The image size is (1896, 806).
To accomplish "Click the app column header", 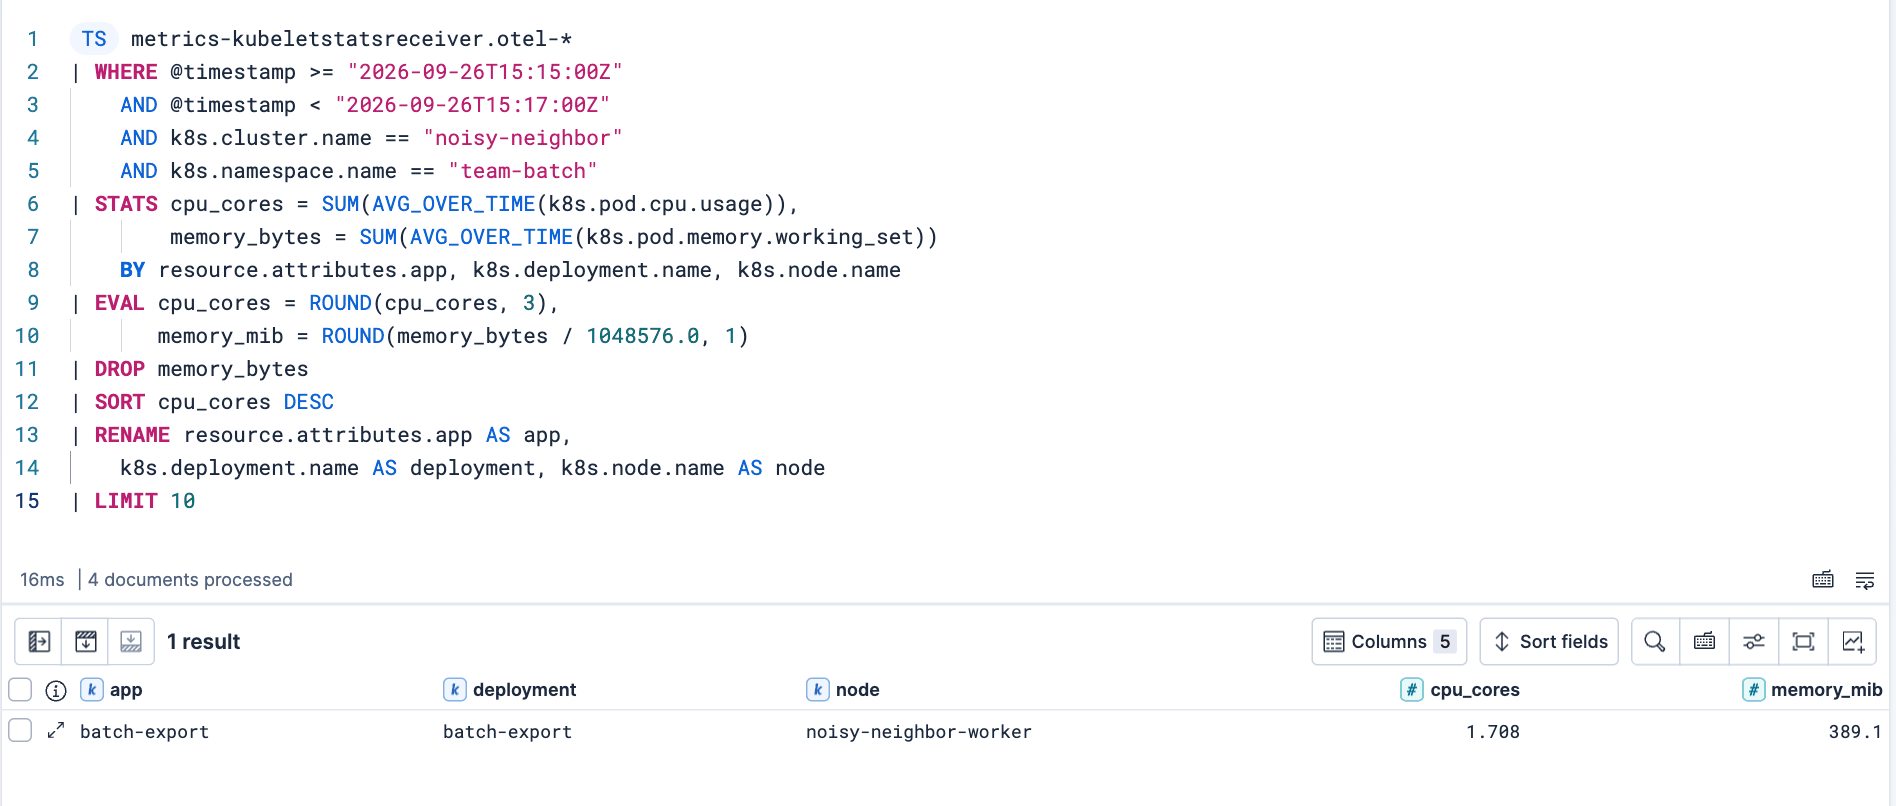I will (x=126, y=690).
